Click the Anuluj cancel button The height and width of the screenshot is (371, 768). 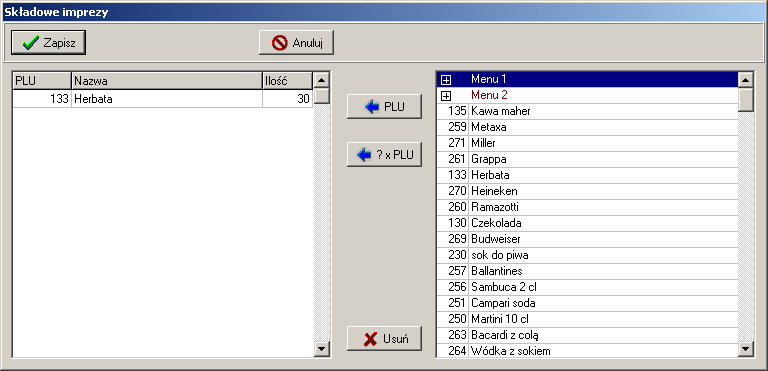pyautogui.click(x=296, y=43)
